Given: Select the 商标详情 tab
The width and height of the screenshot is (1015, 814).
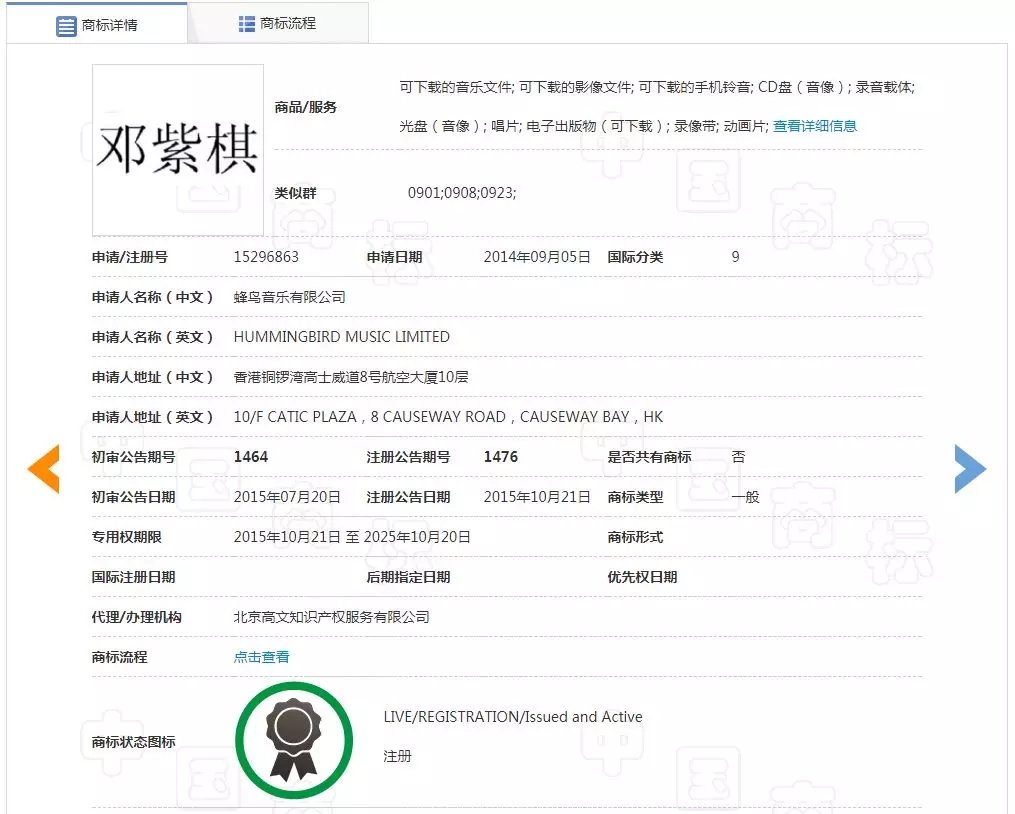Looking at the screenshot, I should [110, 26].
